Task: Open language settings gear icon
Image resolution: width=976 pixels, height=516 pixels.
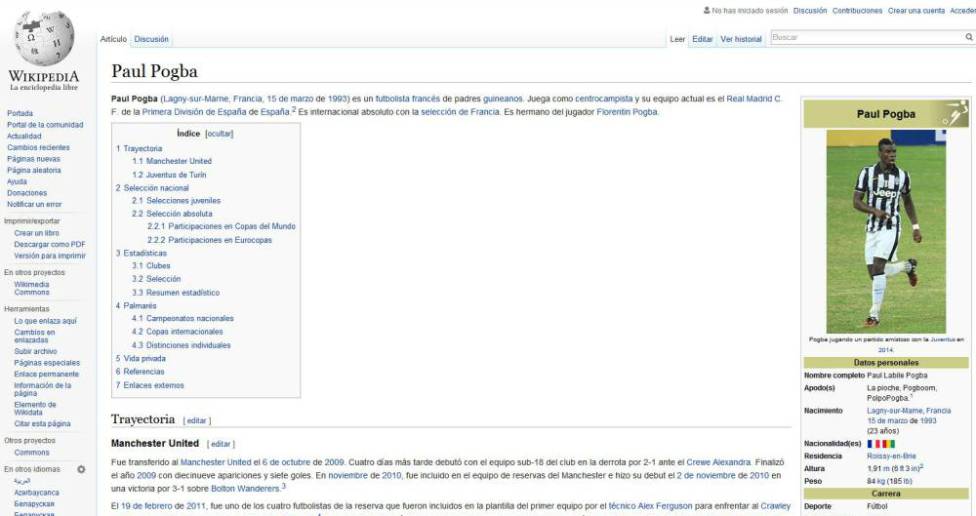Action: coord(81,469)
